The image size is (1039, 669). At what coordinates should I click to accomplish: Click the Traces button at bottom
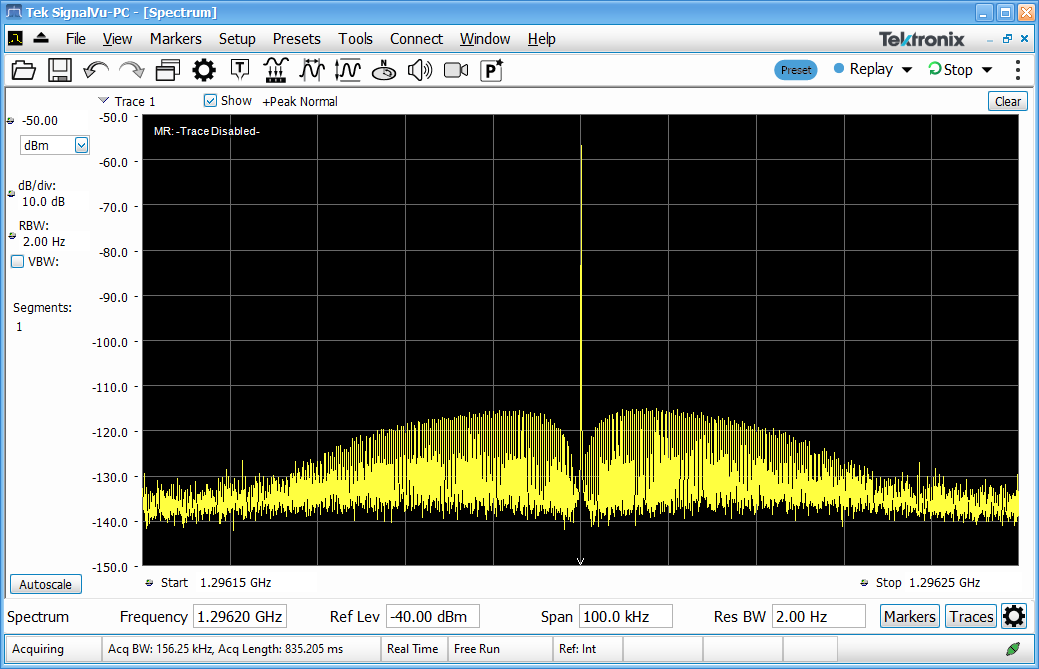tap(971, 616)
